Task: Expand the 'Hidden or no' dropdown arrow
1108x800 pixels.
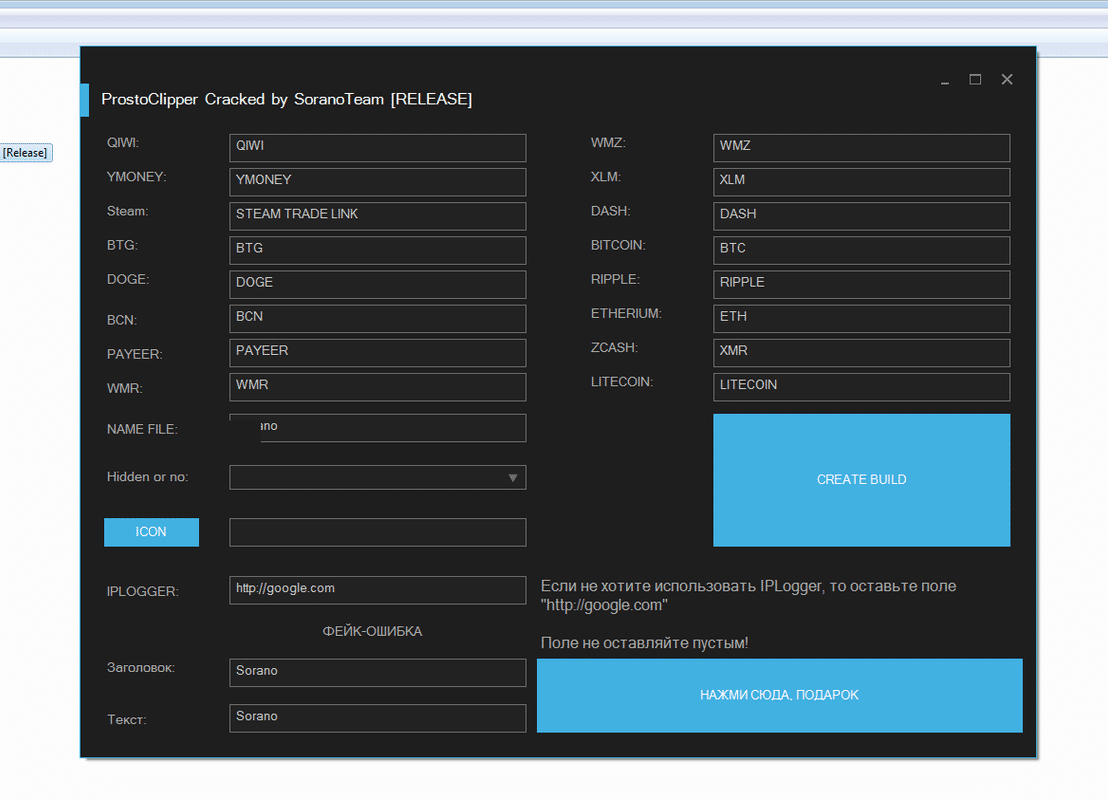Action: pyautogui.click(x=512, y=478)
